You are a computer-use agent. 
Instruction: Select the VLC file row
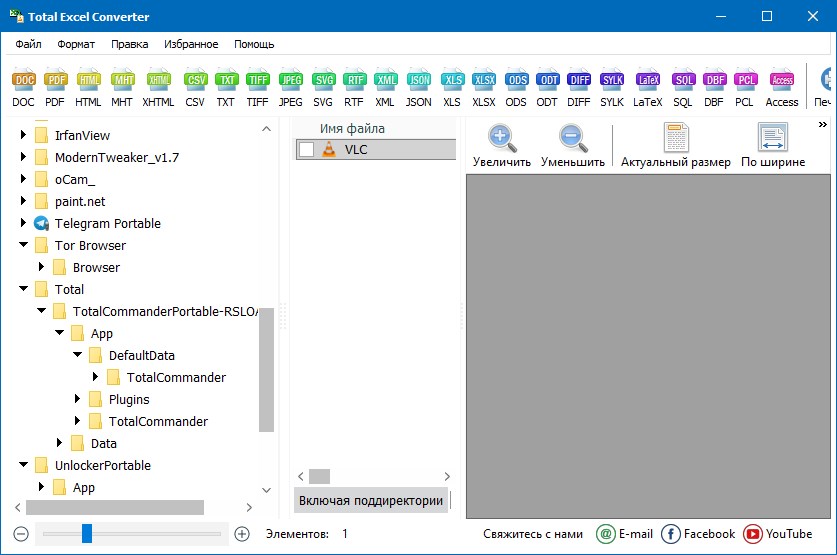(376, 149)
